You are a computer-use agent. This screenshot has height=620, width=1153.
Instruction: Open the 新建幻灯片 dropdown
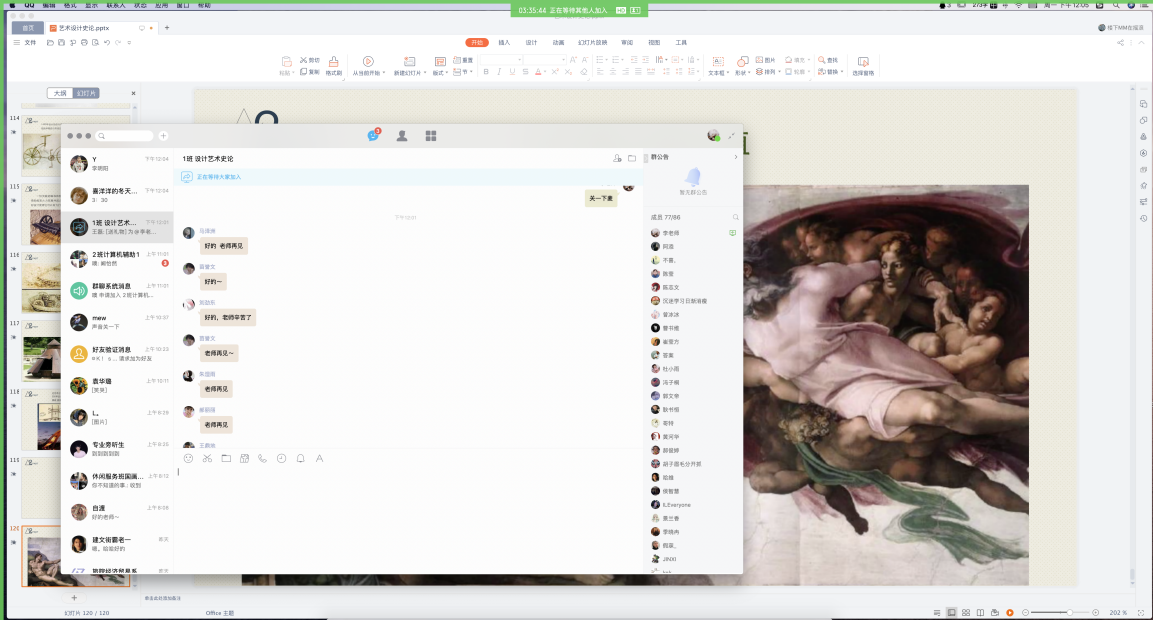(408, 73)
